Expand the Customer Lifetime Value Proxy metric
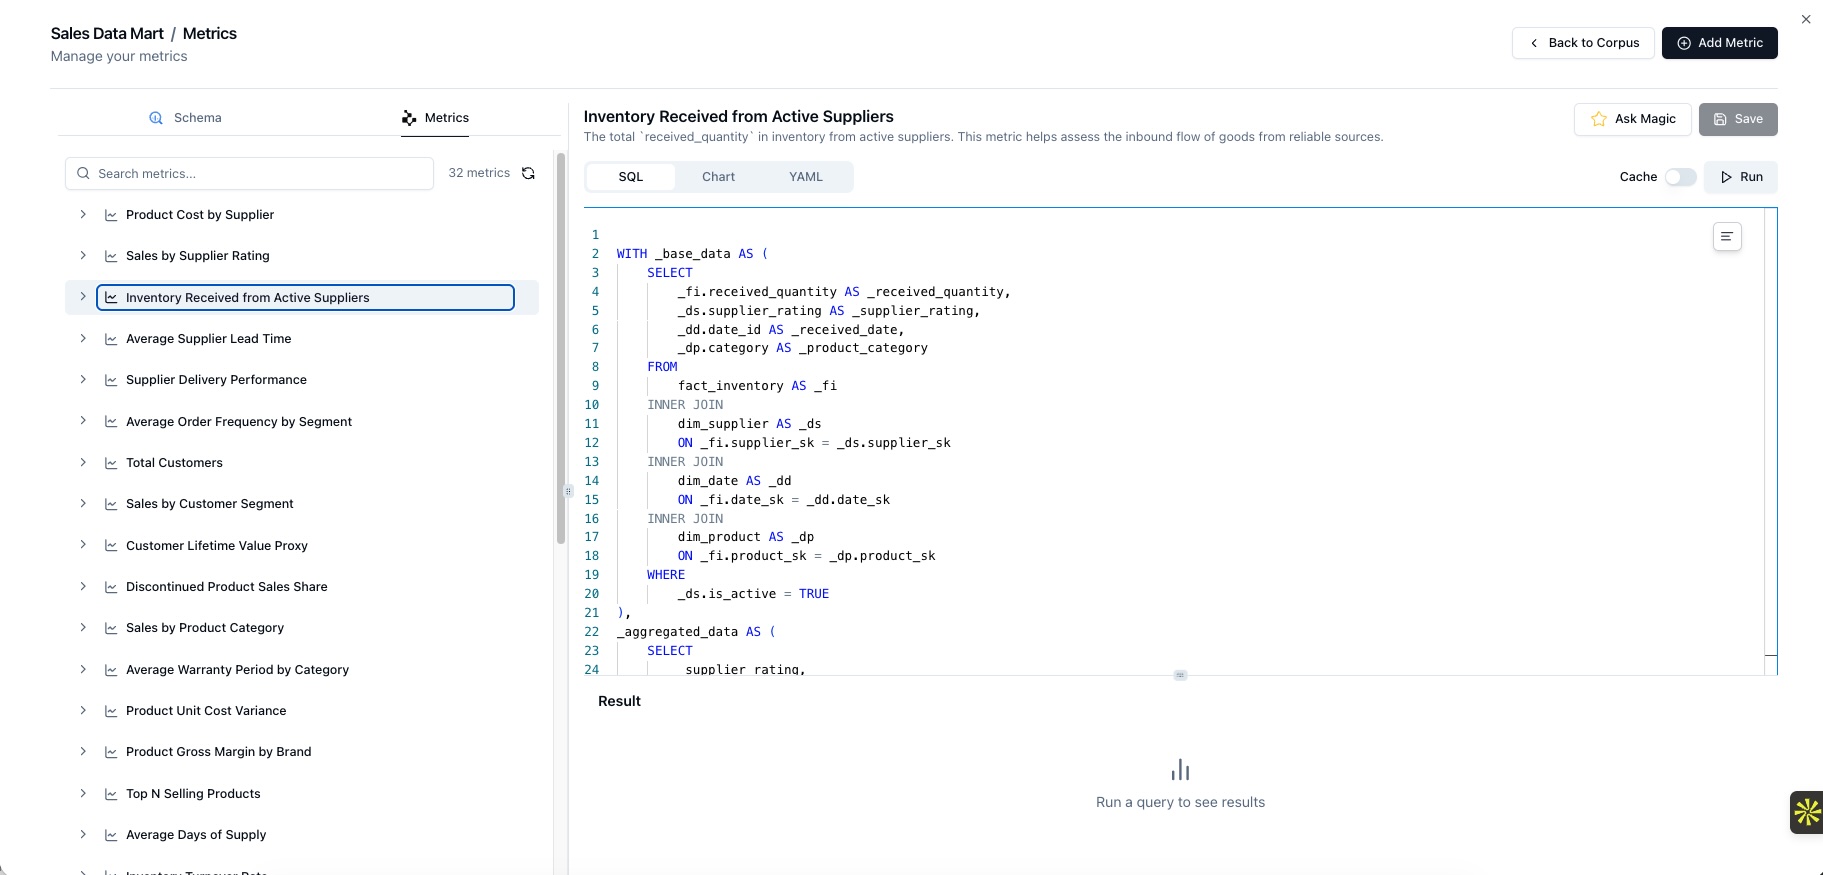This screenshot has height=875, width=1823. 83,545
